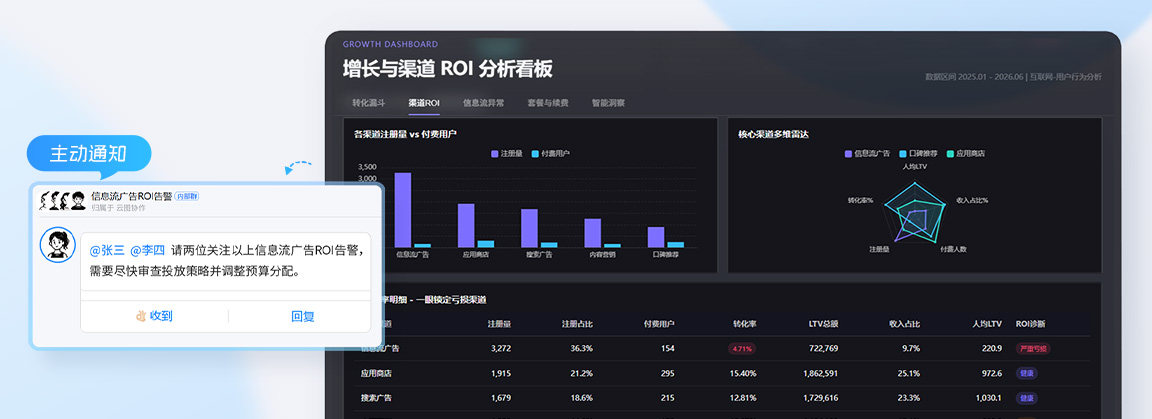Switch to the 信息流异常 tab

(483, 103)
